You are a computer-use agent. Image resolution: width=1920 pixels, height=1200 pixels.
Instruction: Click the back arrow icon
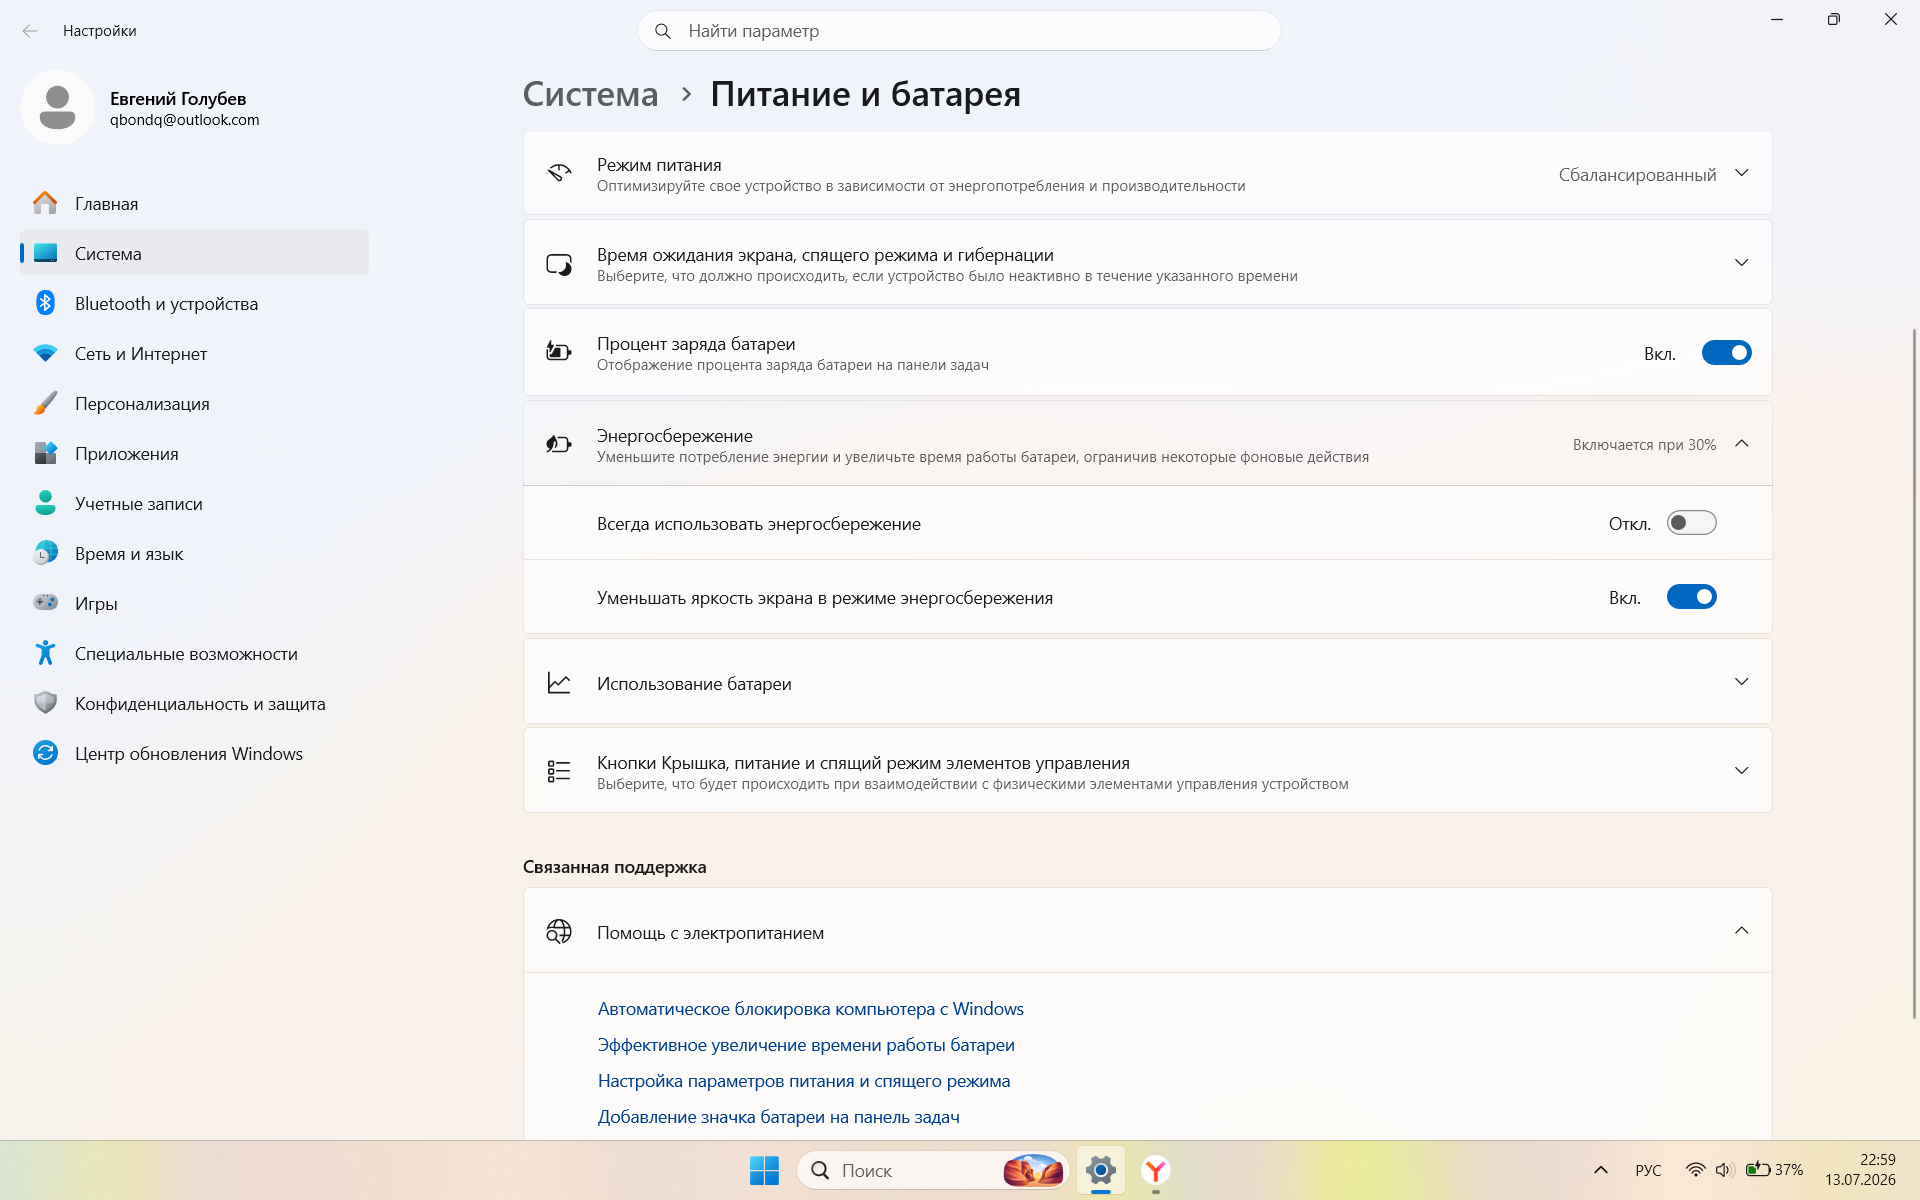(x=30, y=31)
